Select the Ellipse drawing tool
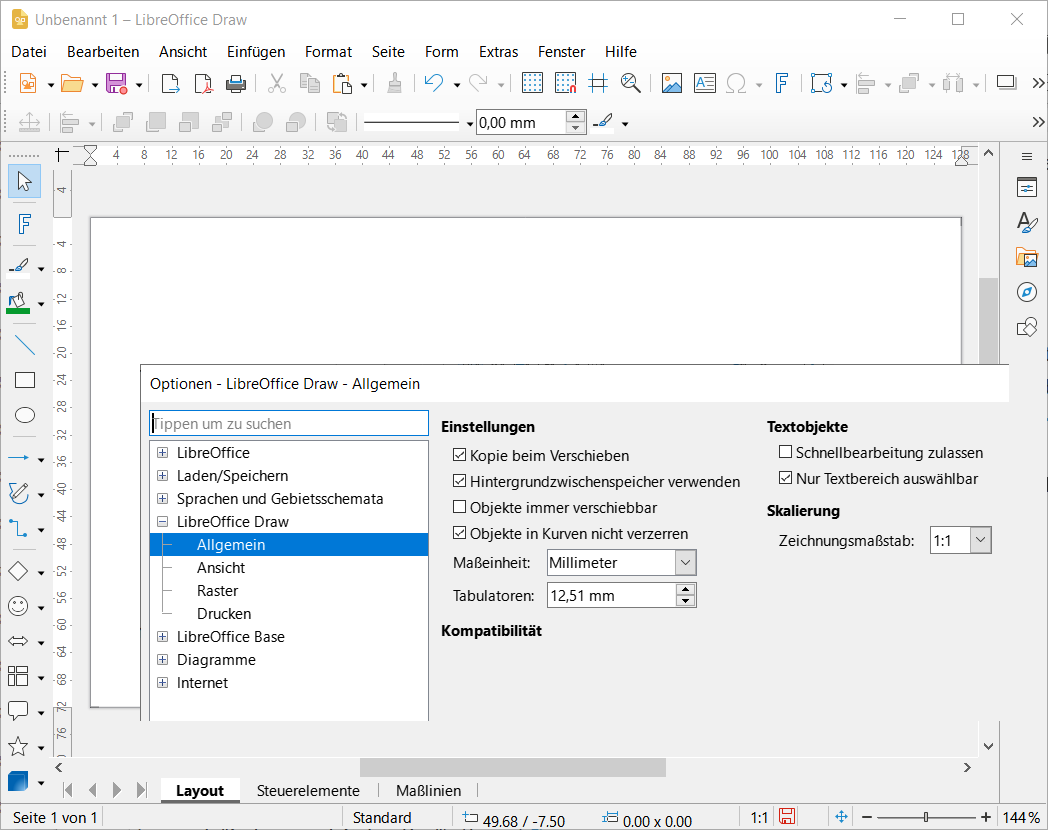Screen dimensions: 1048x830 (25, 415)
